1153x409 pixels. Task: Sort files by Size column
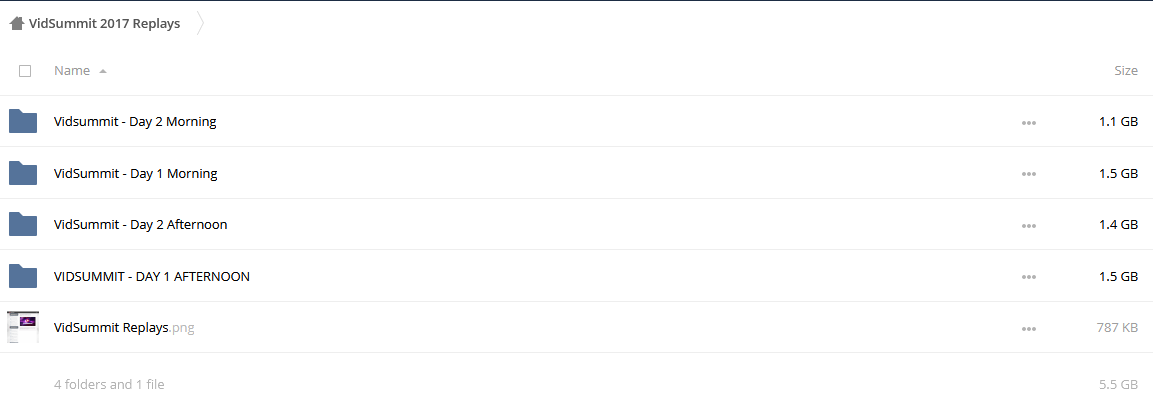click(1126, 71)
